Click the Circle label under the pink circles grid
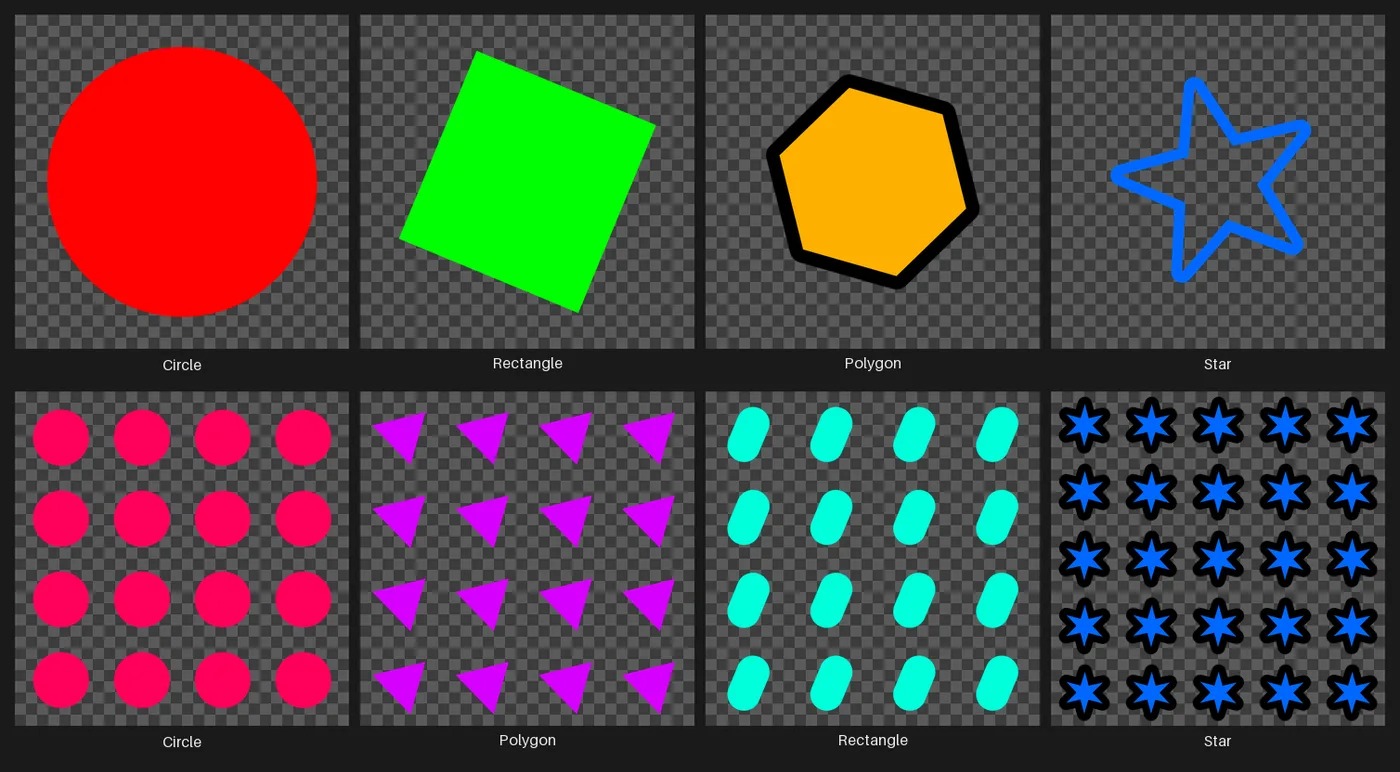Viewport: 1400px width, 772px height. (x=182, y=742)
